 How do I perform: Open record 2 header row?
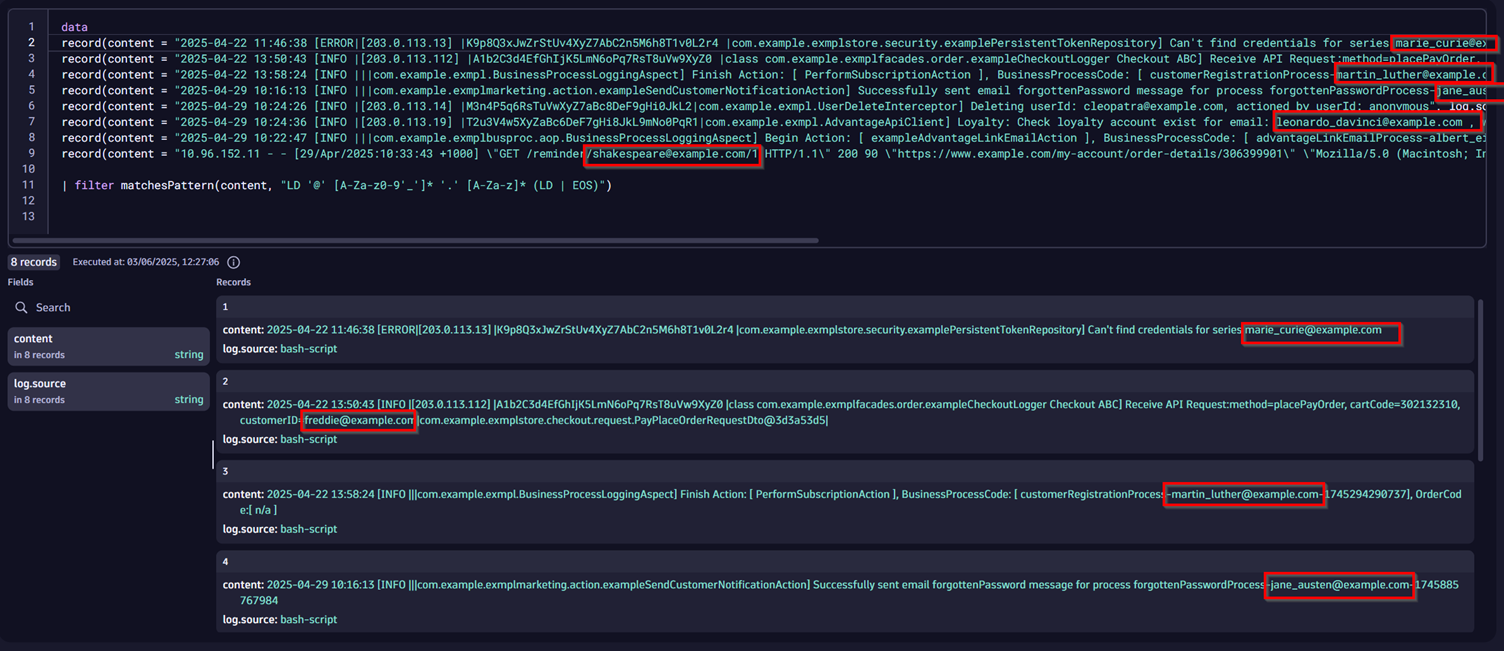845,381
